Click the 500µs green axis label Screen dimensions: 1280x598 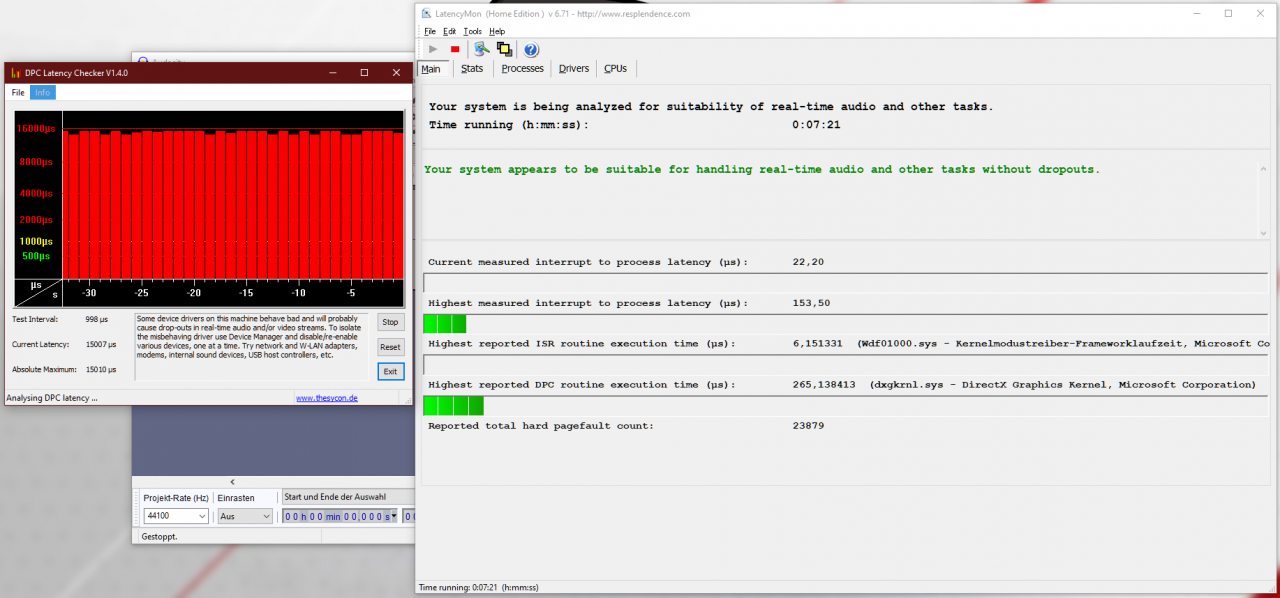pos(36,256)
